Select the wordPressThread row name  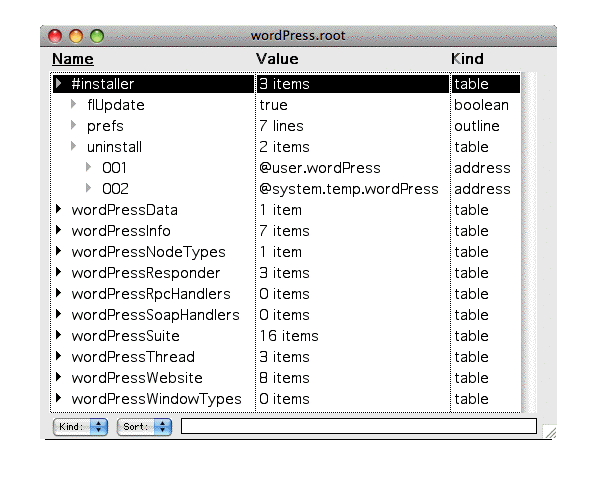[x=133, y=357]
